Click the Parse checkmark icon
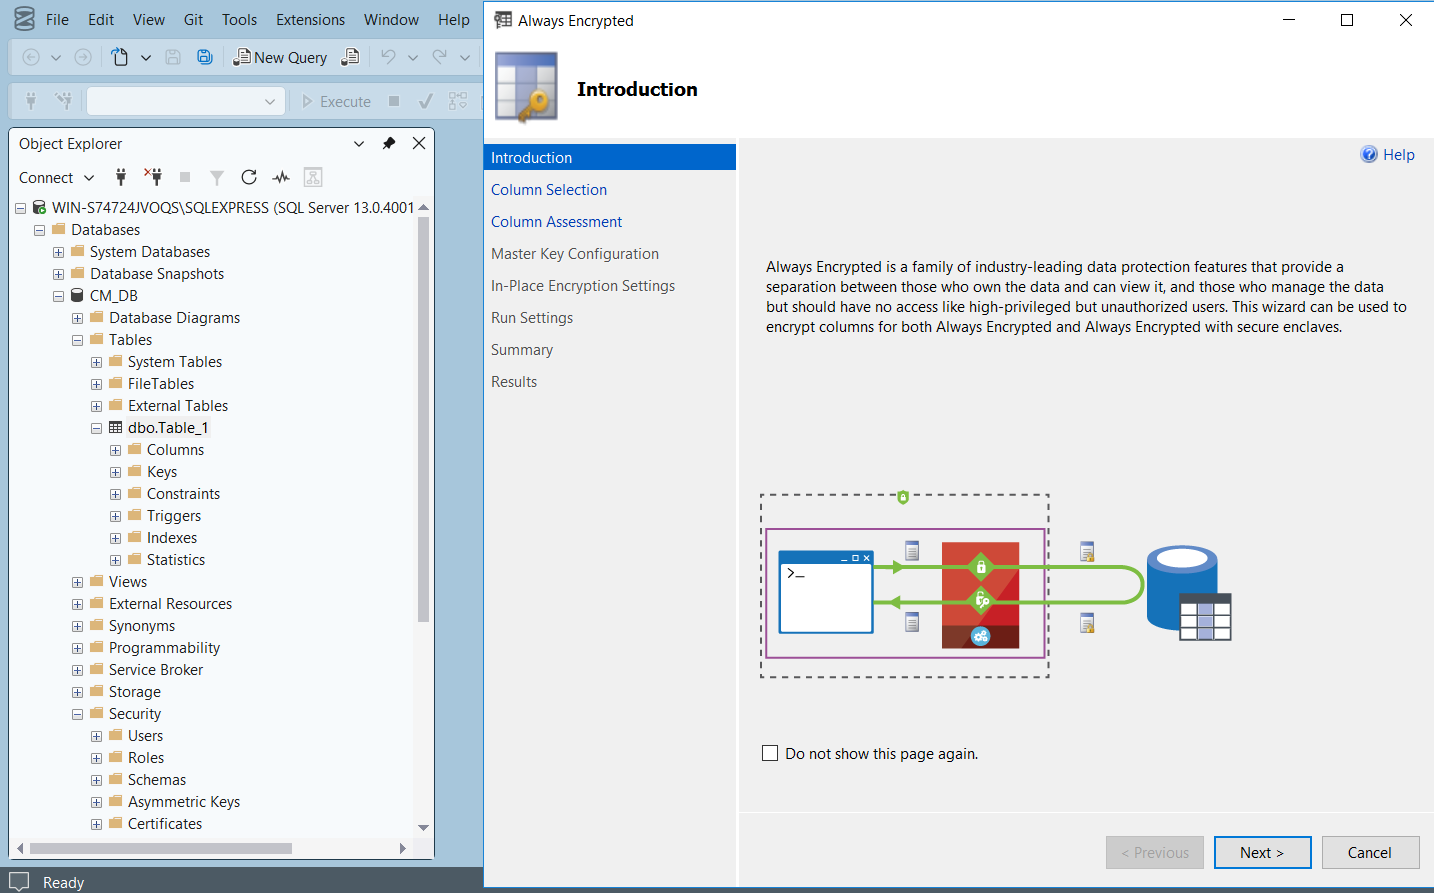Viewport: 1434px width, 893px height. click(x=426, y=101)
